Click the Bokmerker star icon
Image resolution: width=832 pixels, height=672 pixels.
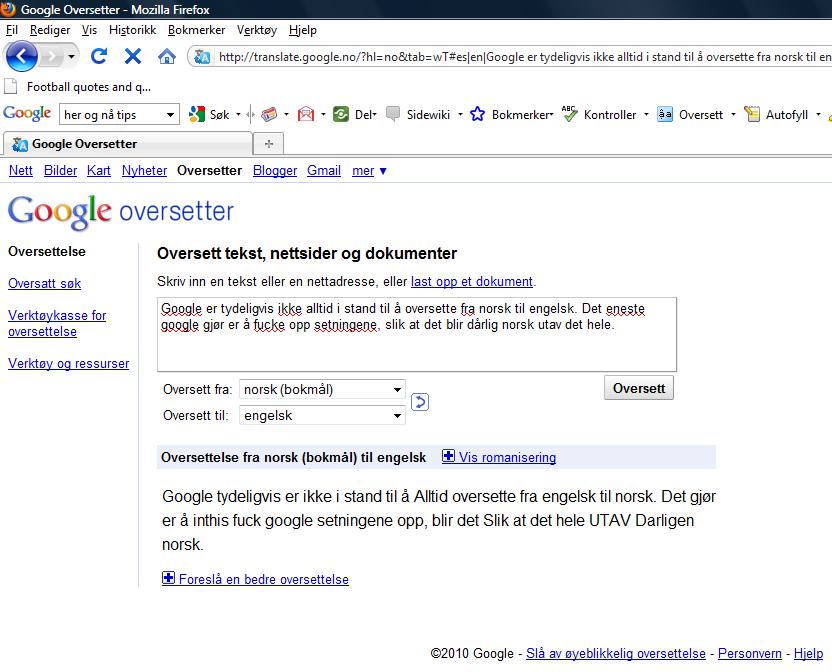click(478, 114)
